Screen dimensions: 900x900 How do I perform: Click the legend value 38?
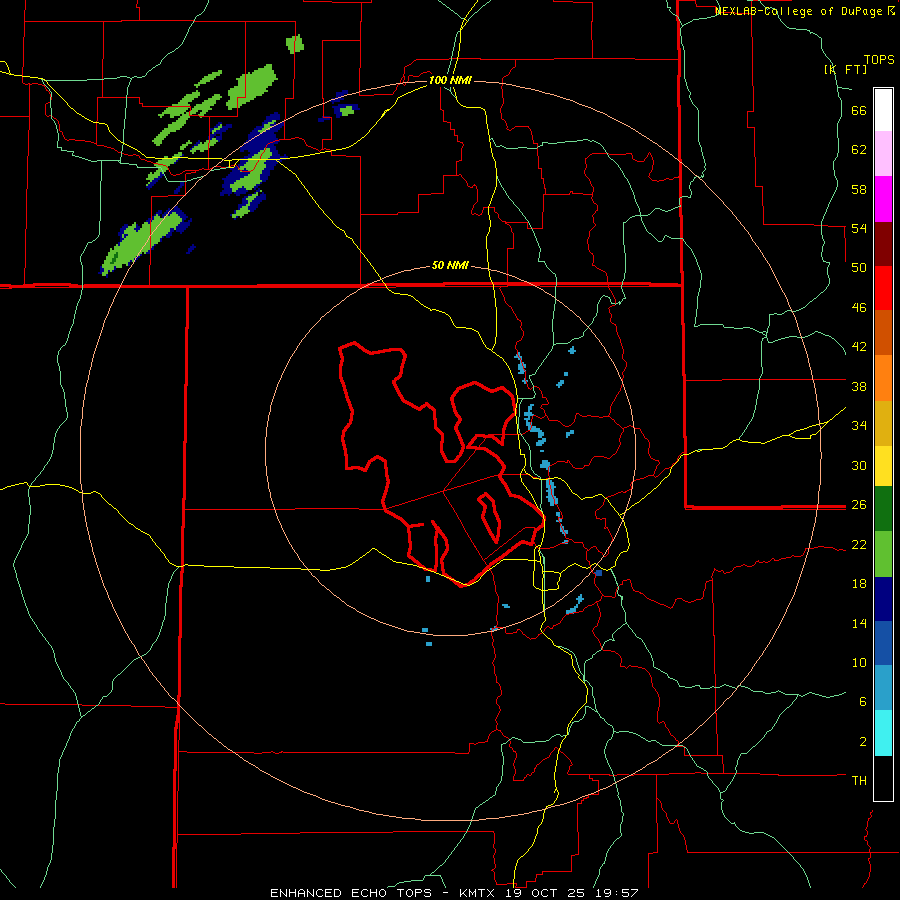pyautogui.click(x=859, y=386)
